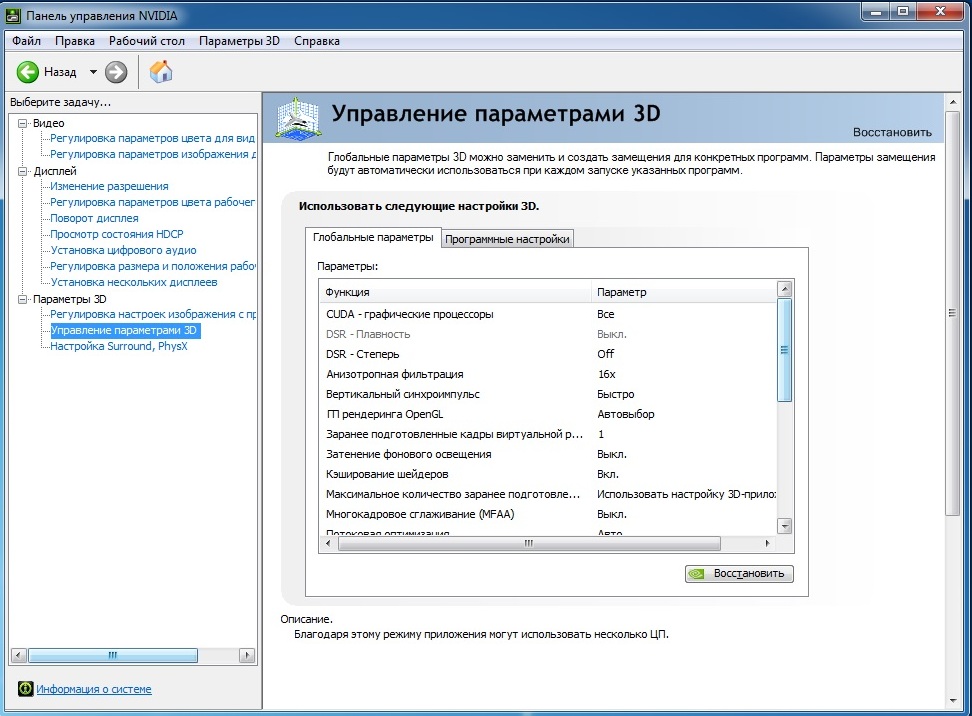Viewport: 972px width, 716px height.
Task: Click the Восстановить button with NVIDIA logo
Action: coord(739,573)
